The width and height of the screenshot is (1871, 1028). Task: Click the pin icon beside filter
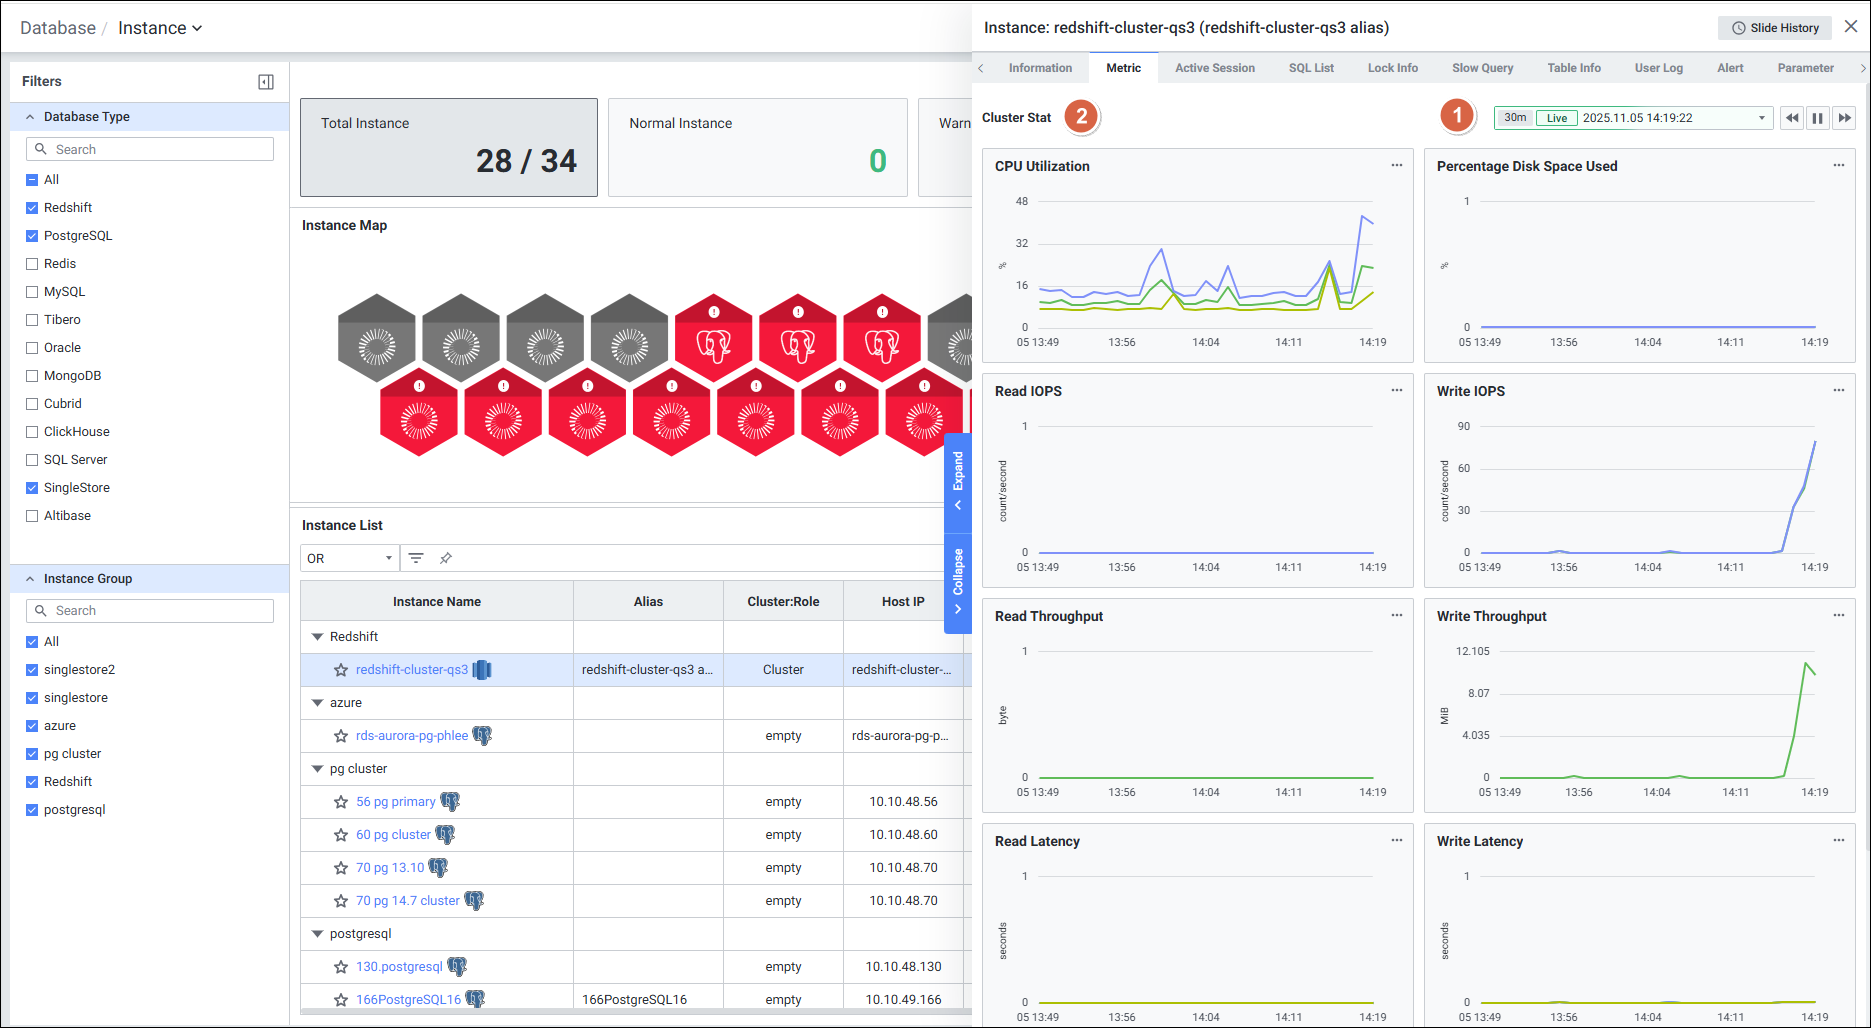pyautogui.click(x=446, y=558)
